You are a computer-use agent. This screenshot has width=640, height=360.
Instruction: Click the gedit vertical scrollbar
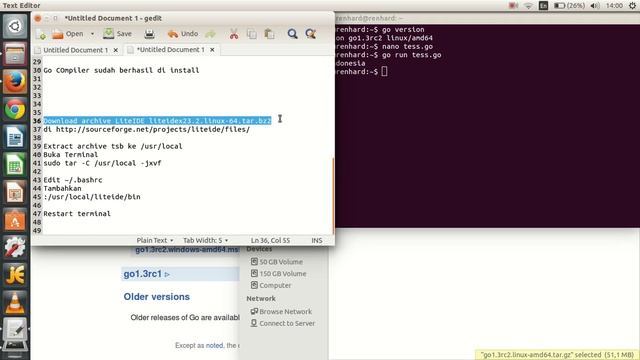[x=333, y=196]
